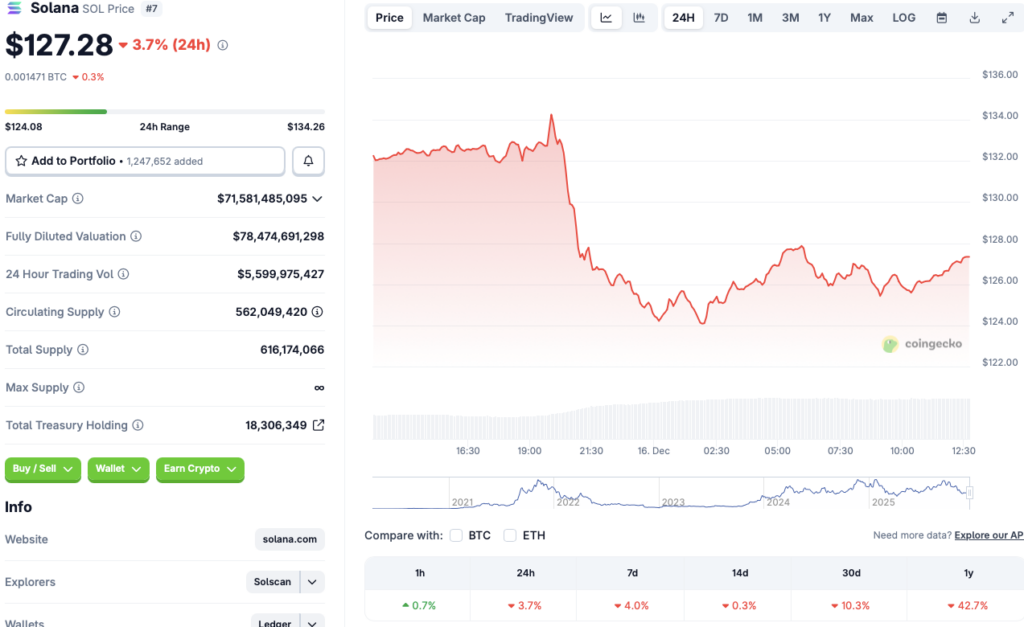The image size is (1024, 627).
Task: Download the chart data icon
Action: click(x=973, y=17)
